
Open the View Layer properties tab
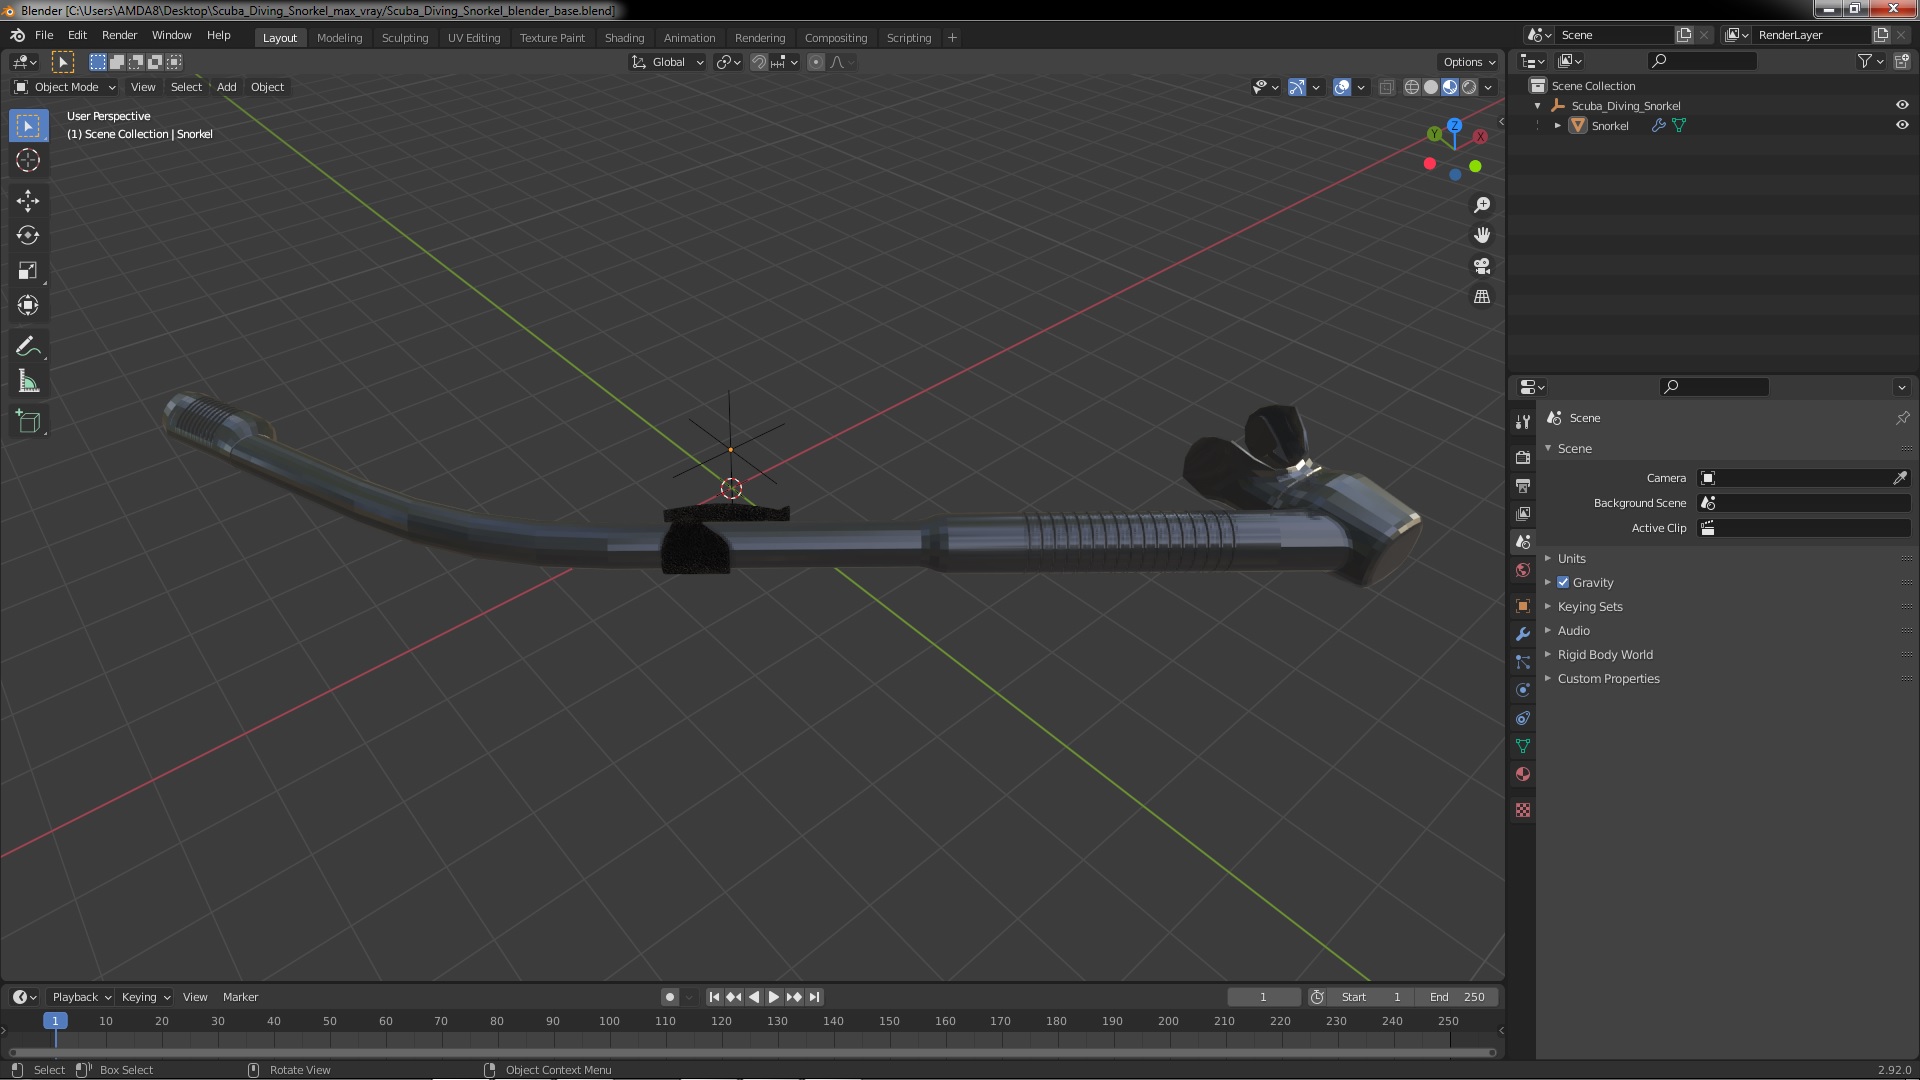click(x=1523, y=513)
